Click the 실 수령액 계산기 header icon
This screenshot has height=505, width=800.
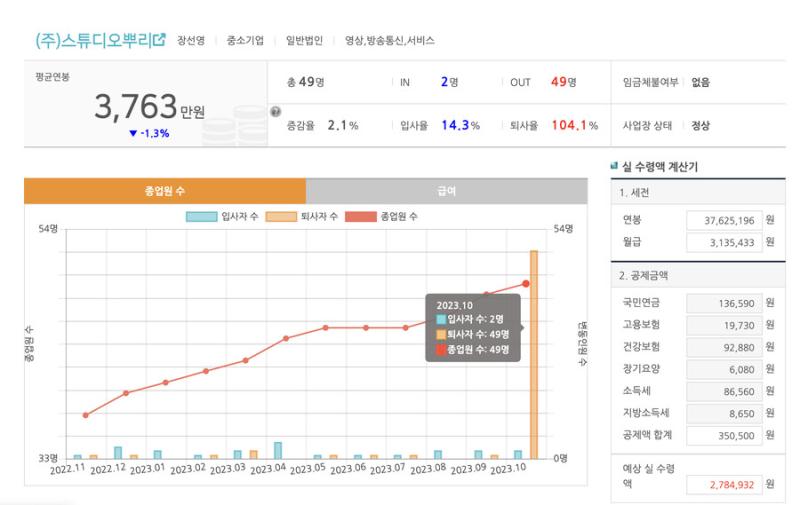[614, 165]
